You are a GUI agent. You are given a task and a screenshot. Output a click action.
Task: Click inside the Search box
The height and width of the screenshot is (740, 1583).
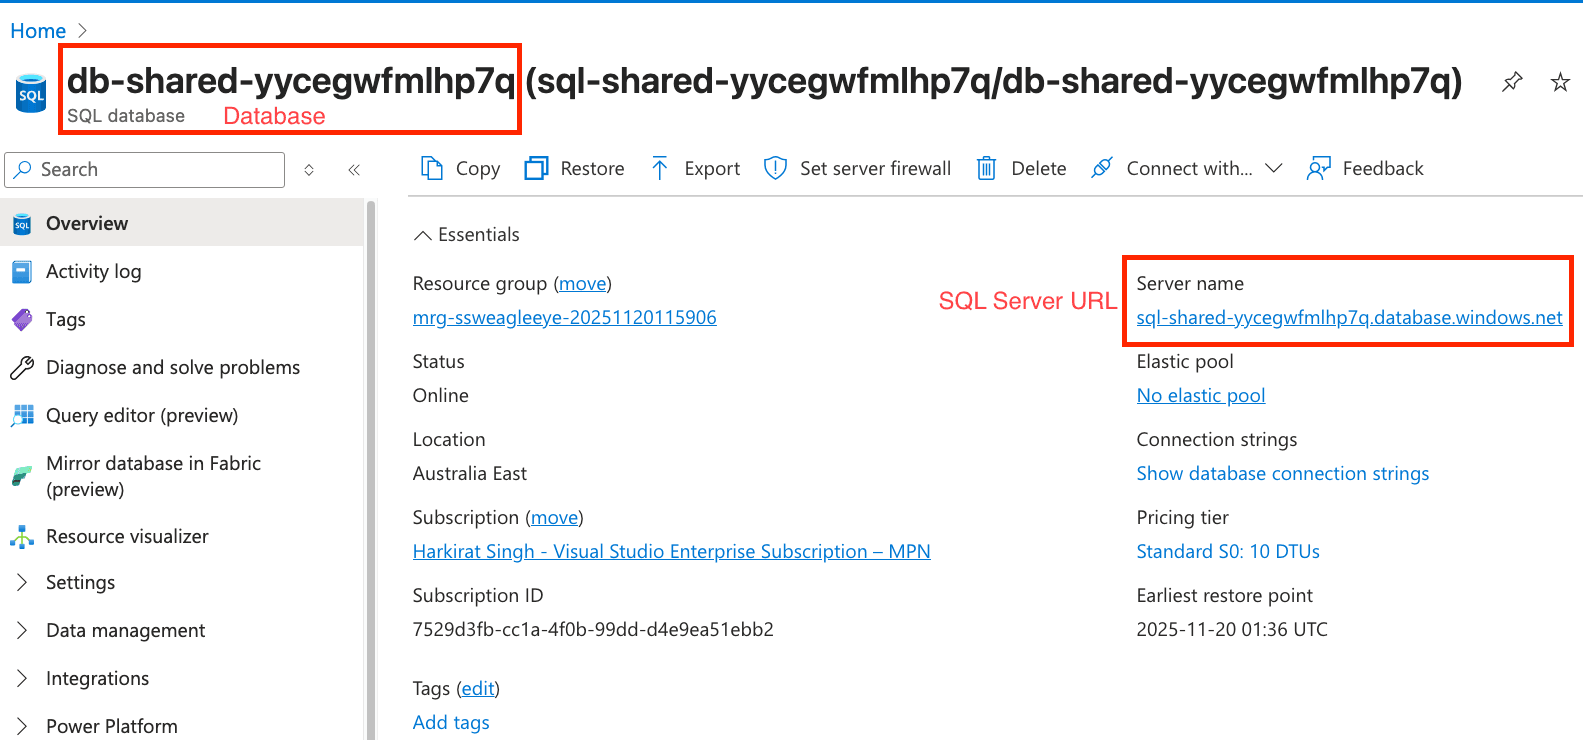tap(144, 169)
